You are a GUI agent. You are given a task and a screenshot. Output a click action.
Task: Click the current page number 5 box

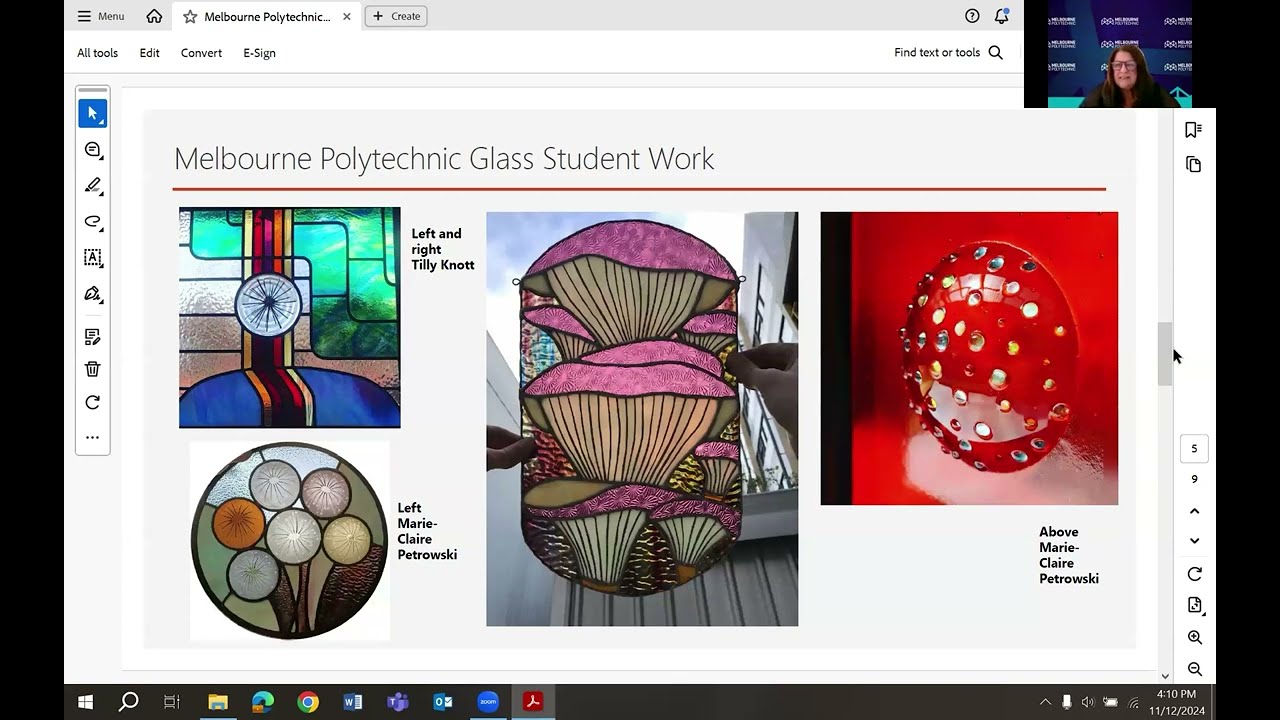tap(1194, 449)
